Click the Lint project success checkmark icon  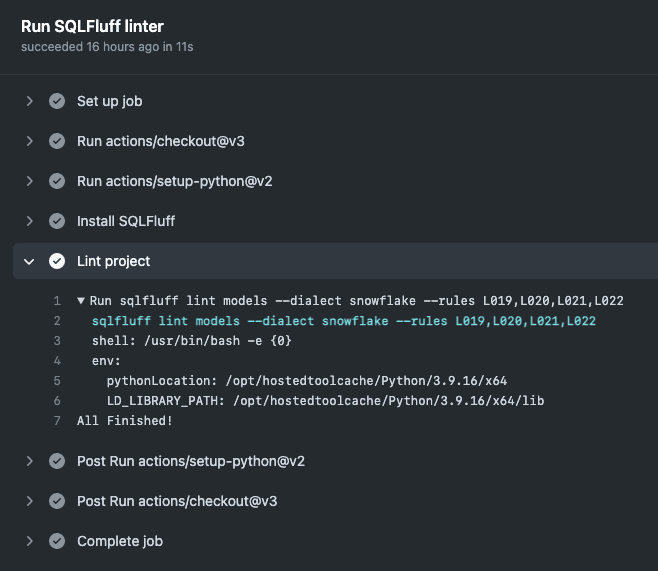point(57,261)
